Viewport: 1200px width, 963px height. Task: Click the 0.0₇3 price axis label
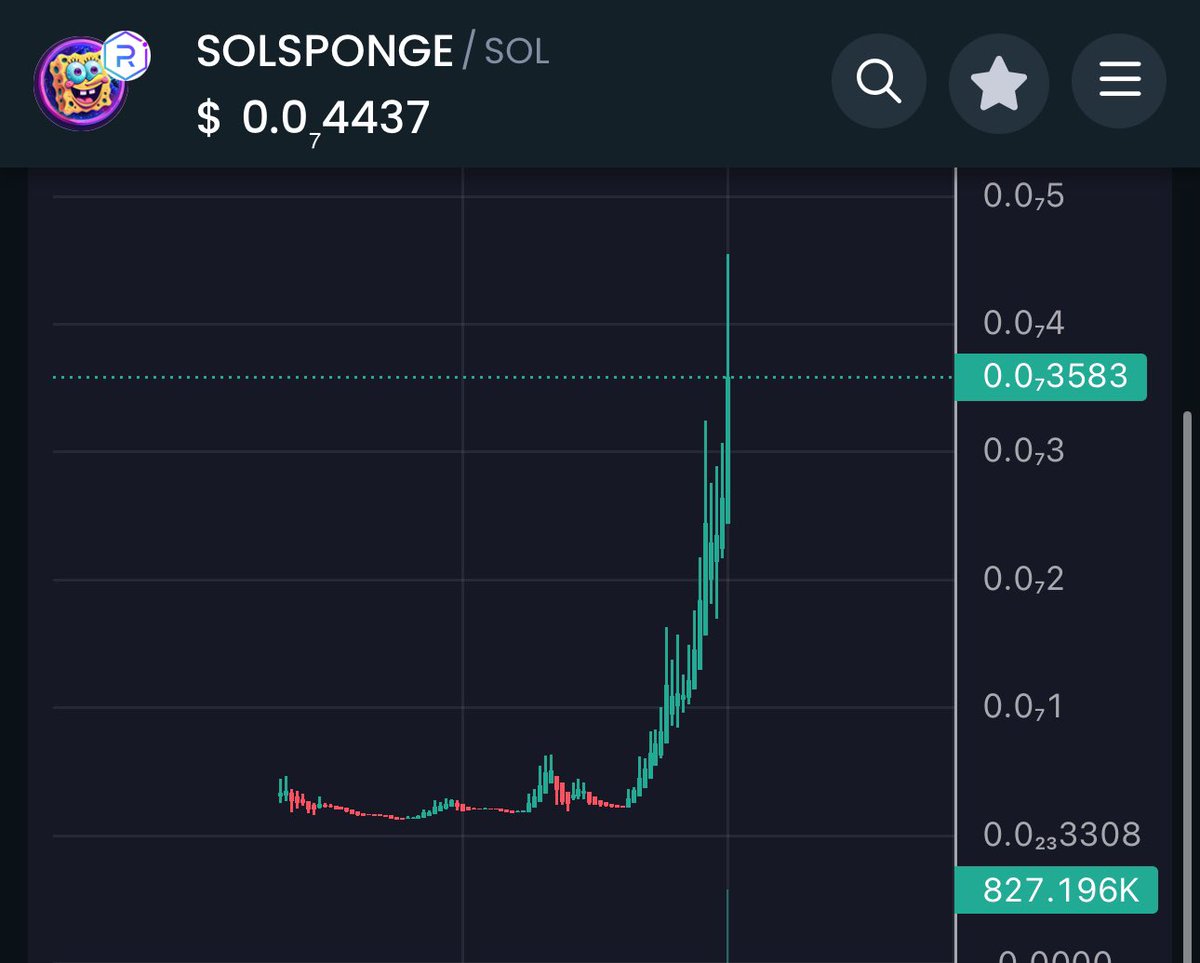pyautogui.click(x=1024, y=452)
